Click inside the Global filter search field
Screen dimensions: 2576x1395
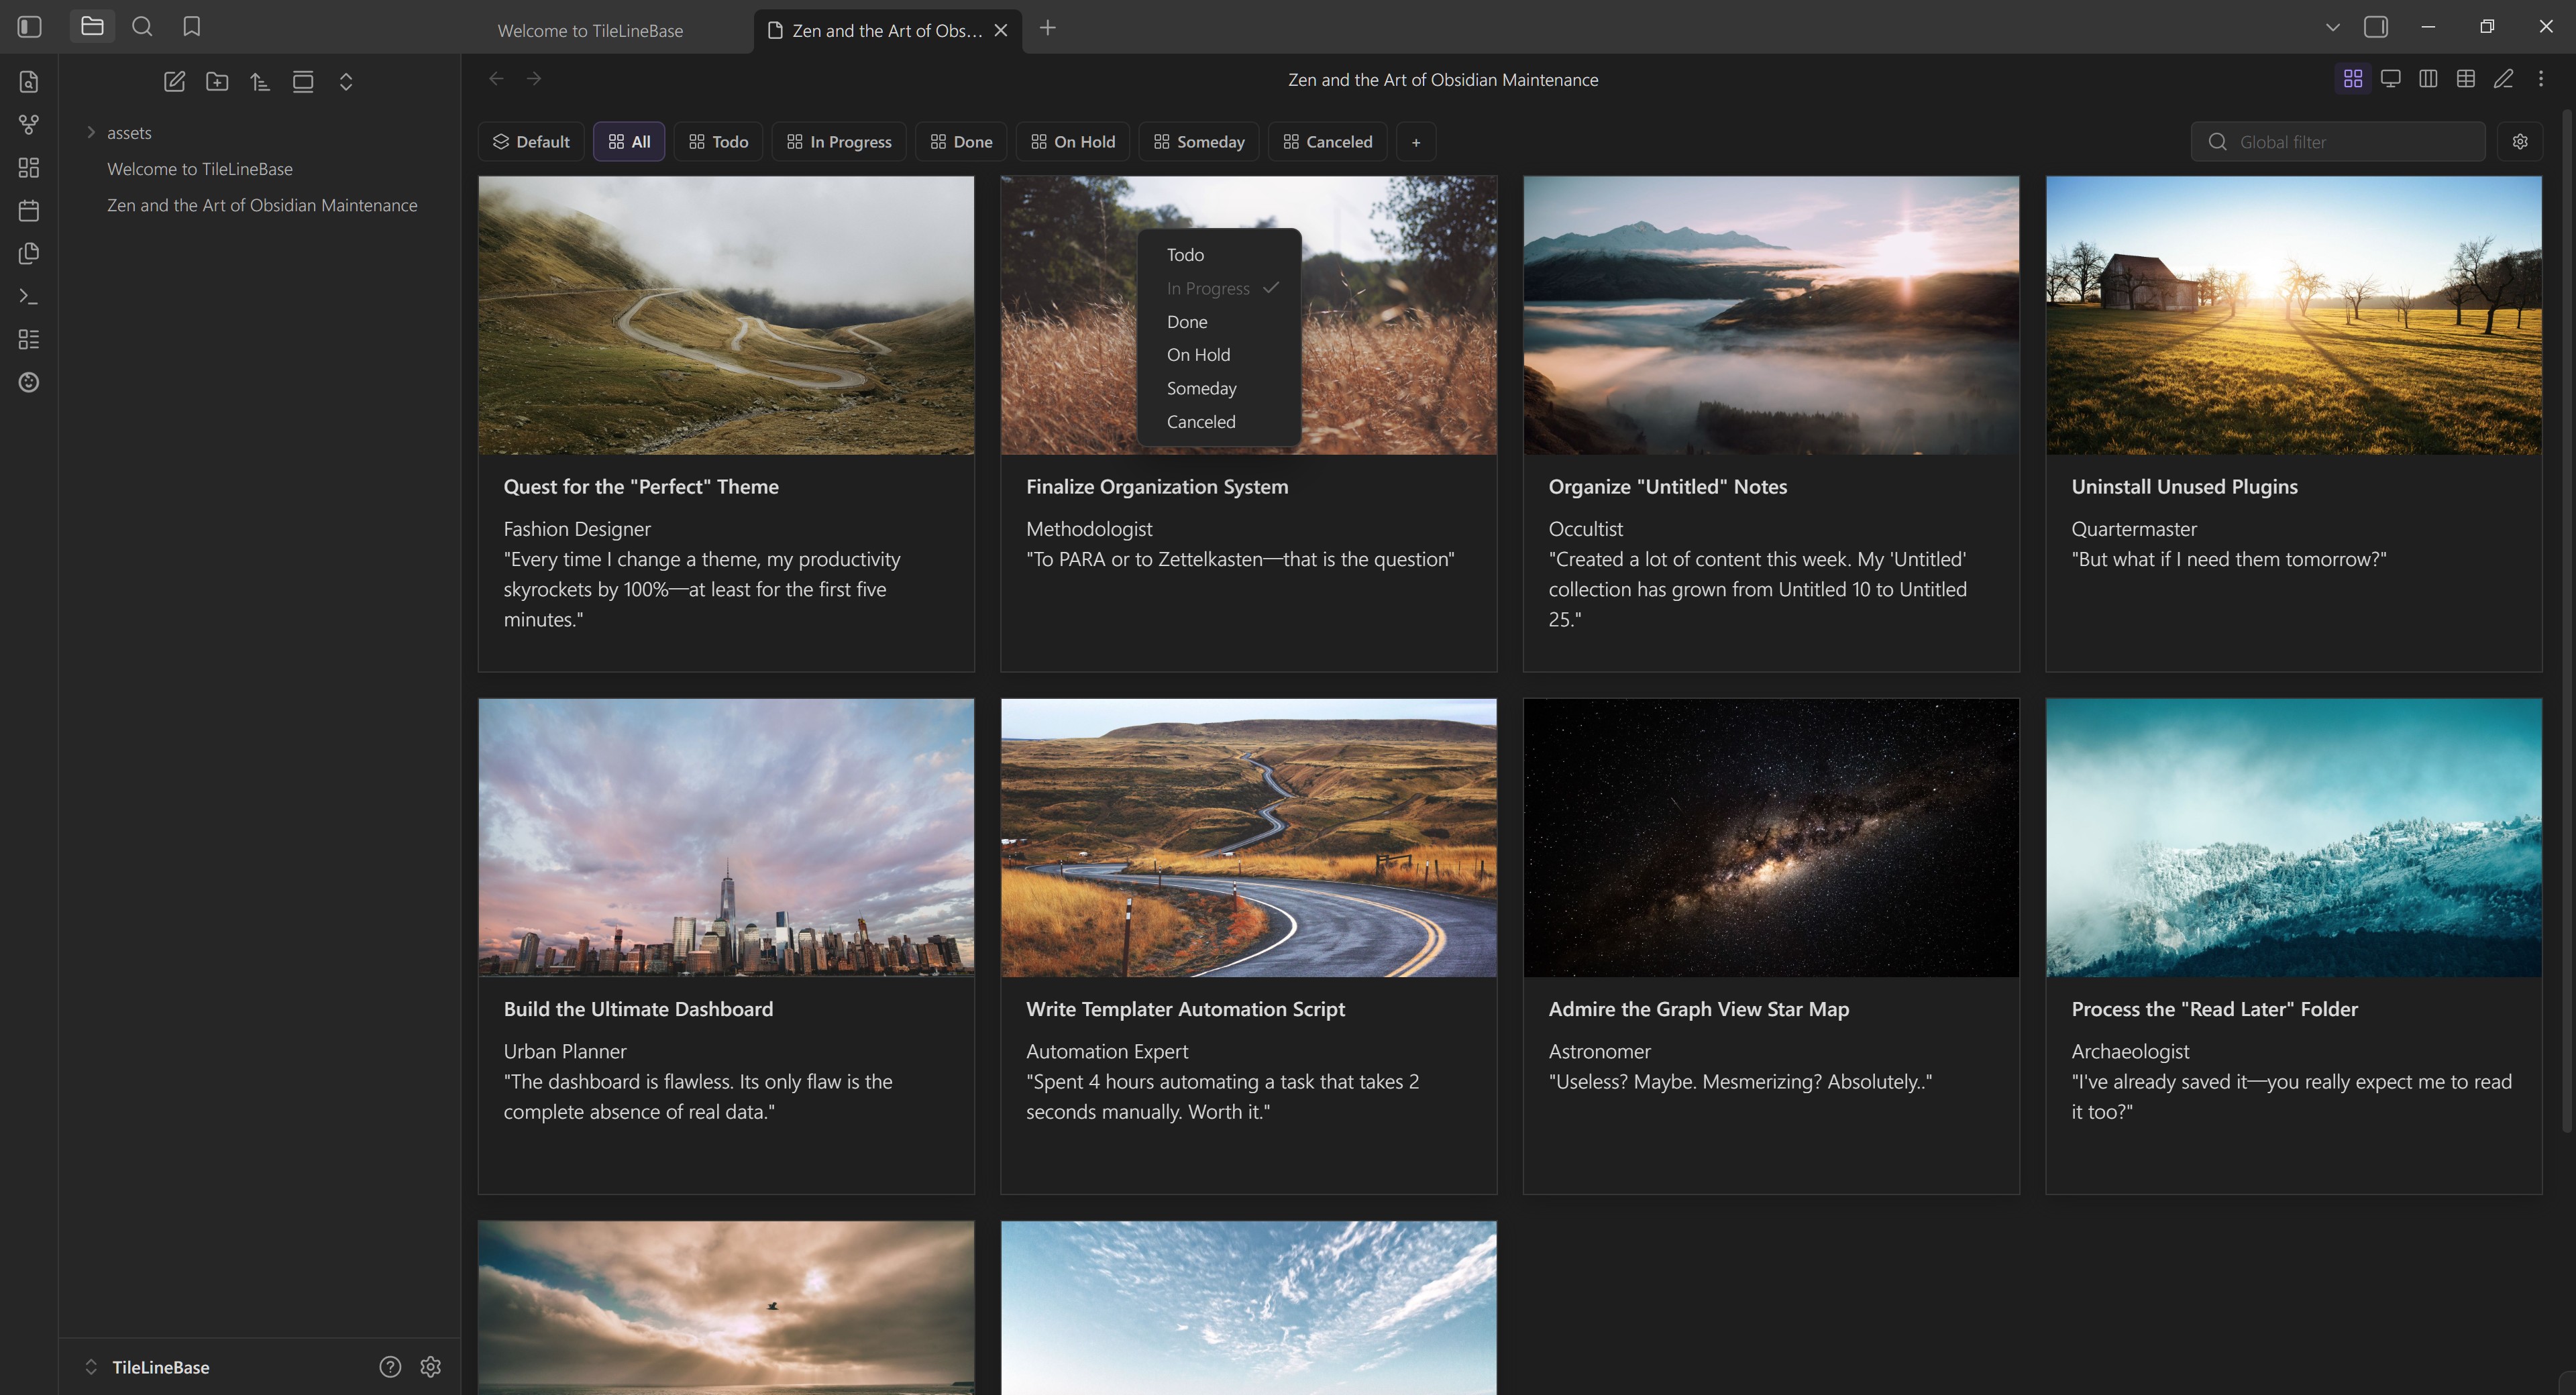(2340, 141)
